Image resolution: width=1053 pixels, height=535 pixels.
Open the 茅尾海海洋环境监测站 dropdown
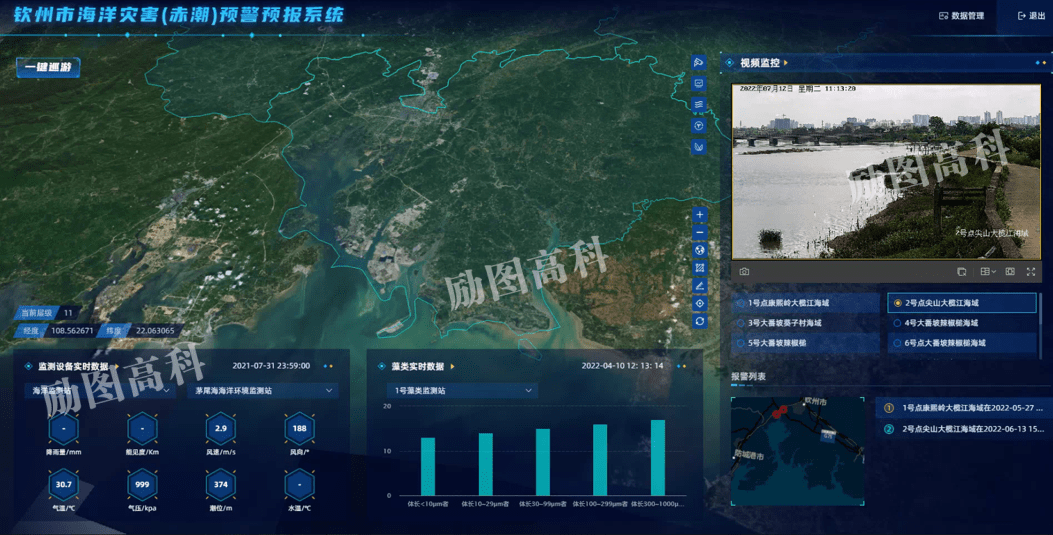(x=261, y=391)
